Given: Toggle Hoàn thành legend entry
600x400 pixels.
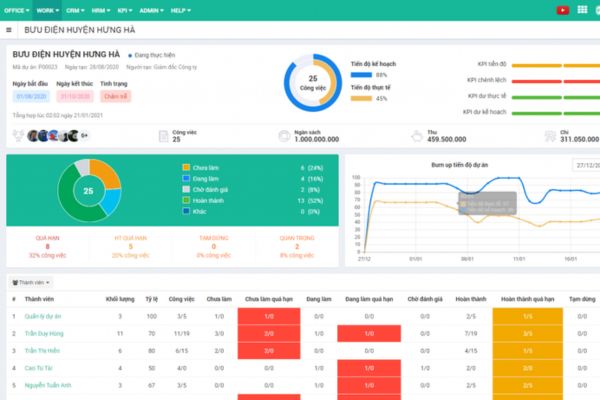Looking at the screenshot, I should pos(203,201).
